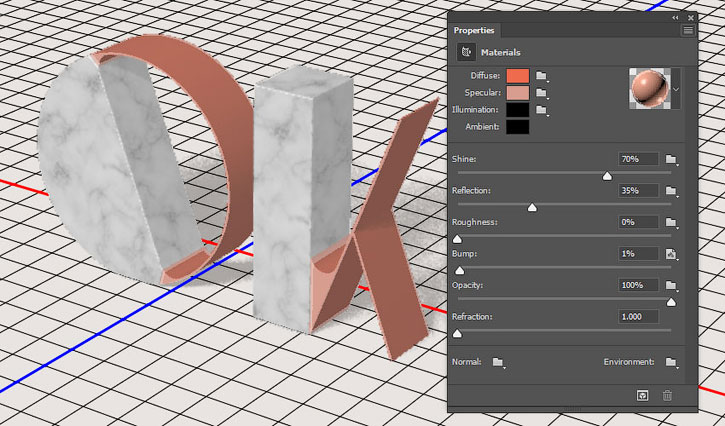
Task: Click the Ambient color swatch
Action: point(517,127)
